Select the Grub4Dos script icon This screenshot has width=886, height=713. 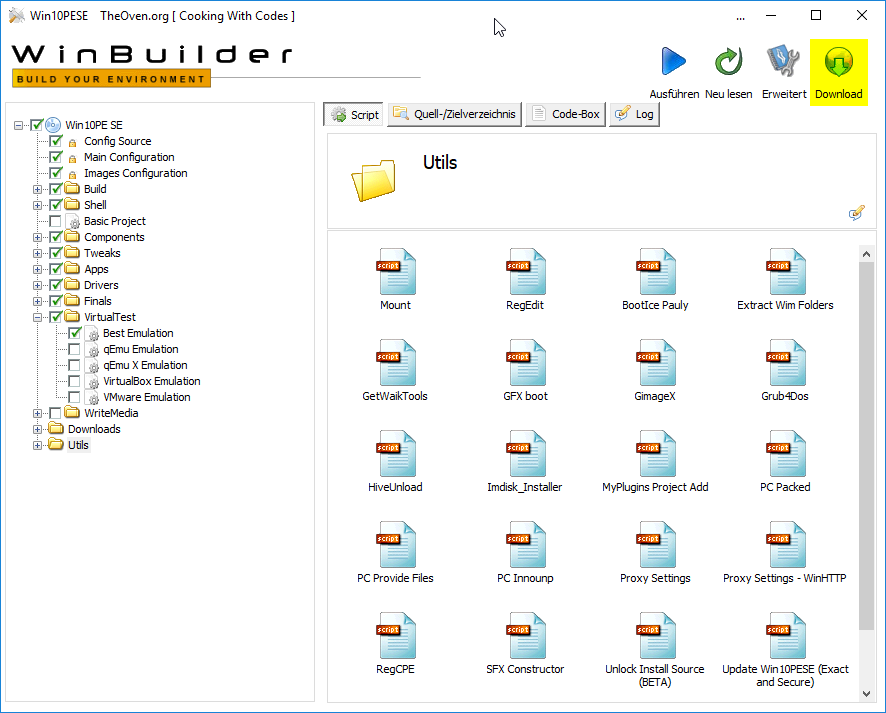785,364
